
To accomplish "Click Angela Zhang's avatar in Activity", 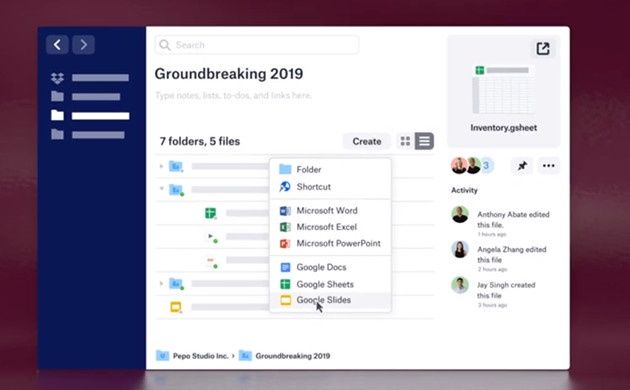I will 460,249.
